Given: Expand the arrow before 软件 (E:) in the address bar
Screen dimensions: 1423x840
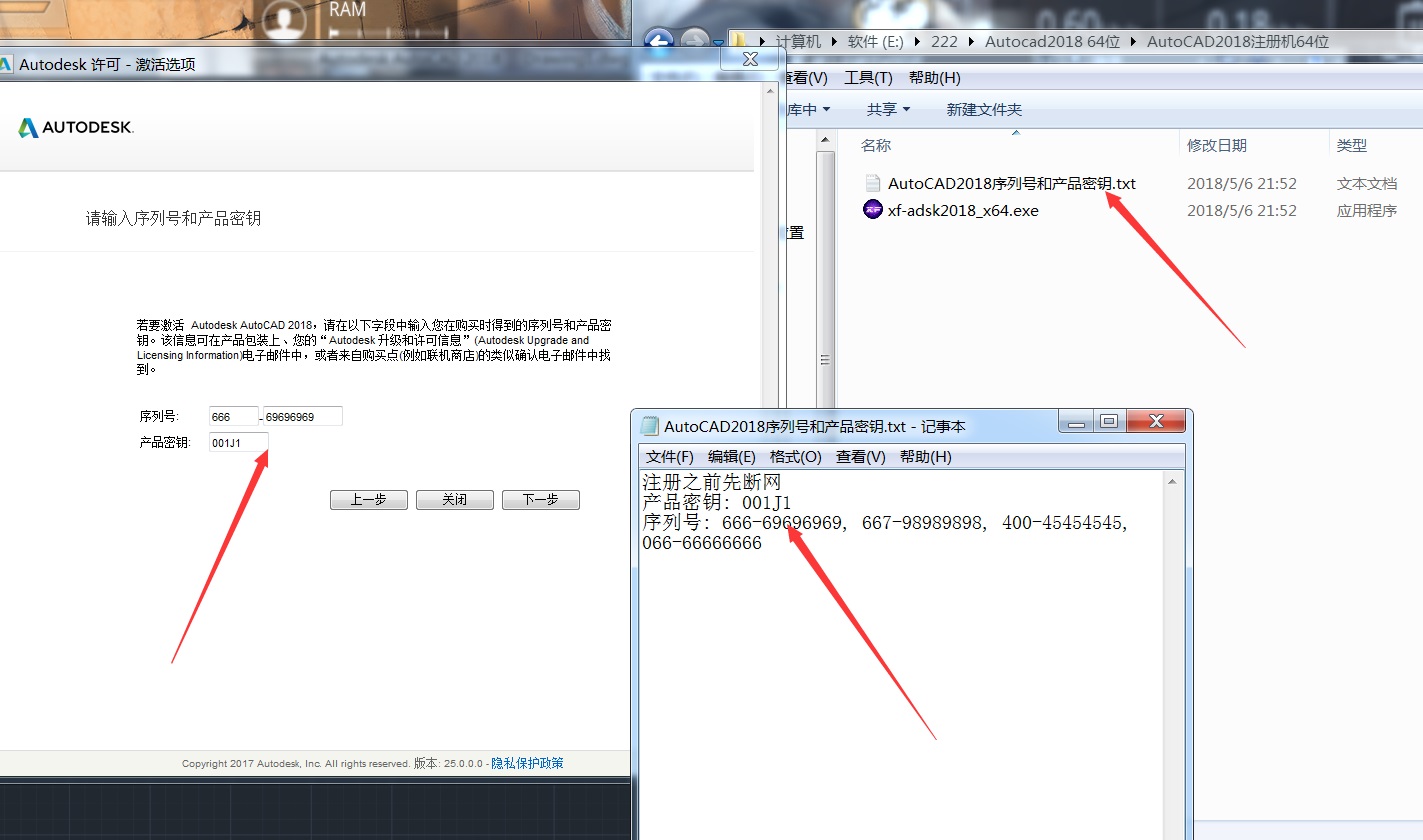Looking at the screenshot, I should click(835, 42).
